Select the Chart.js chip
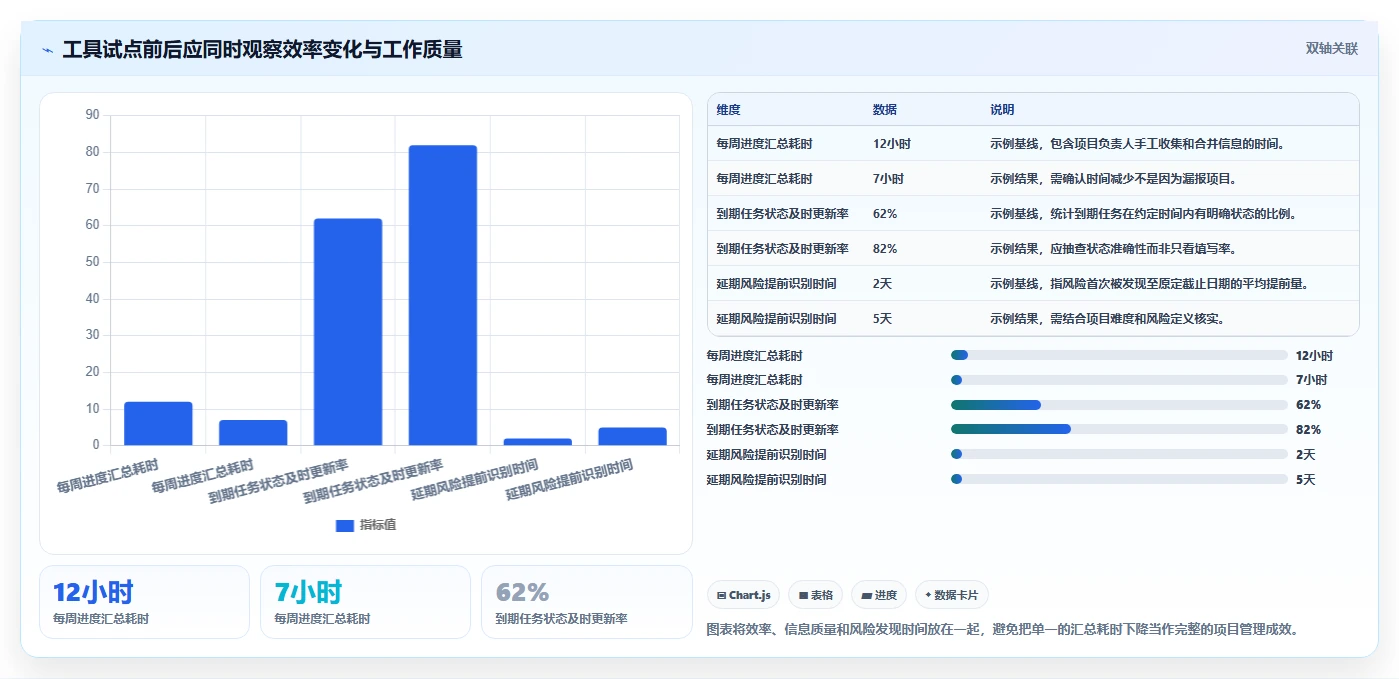Screen dimensions: 1399x679 coord(744,595)
